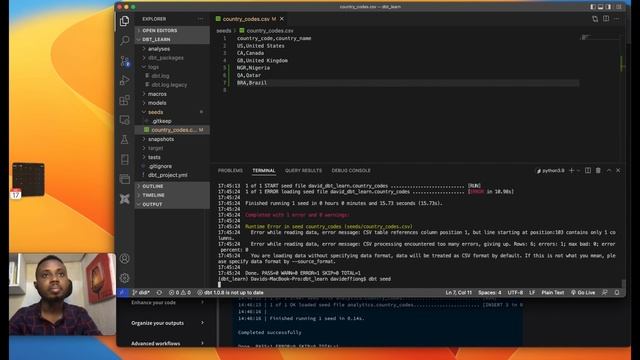
Task: Expand the target folder
Action: click(x=172, y=148)
